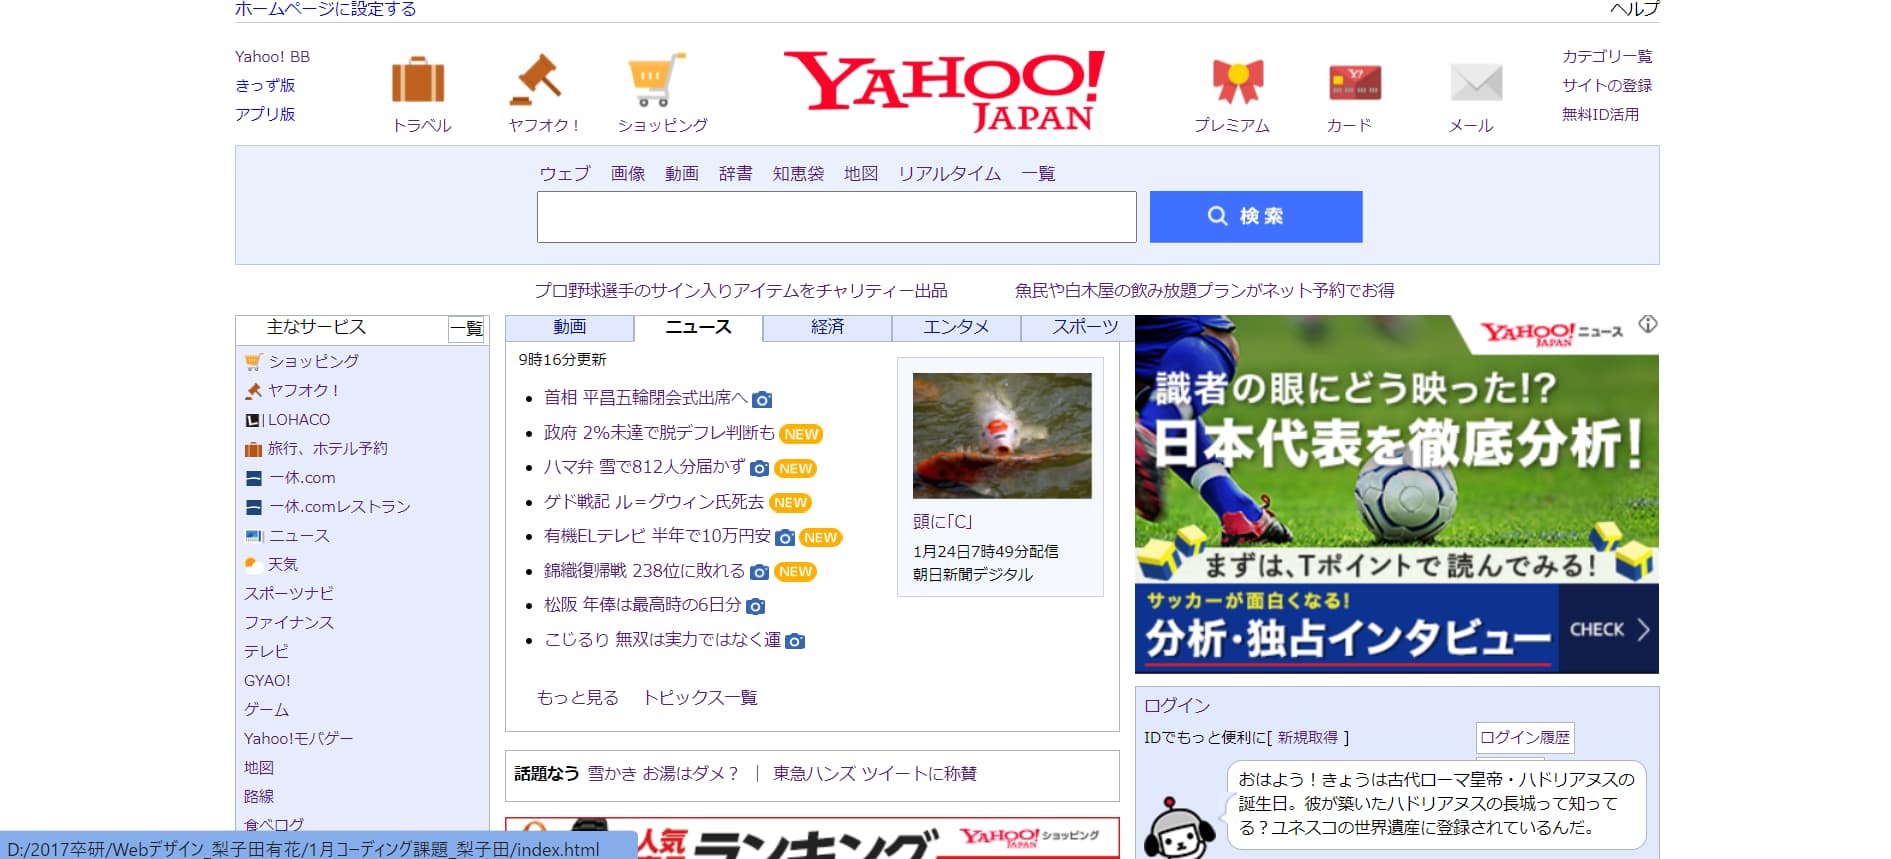
Task: Click the search text field
Action: [837, 217]
